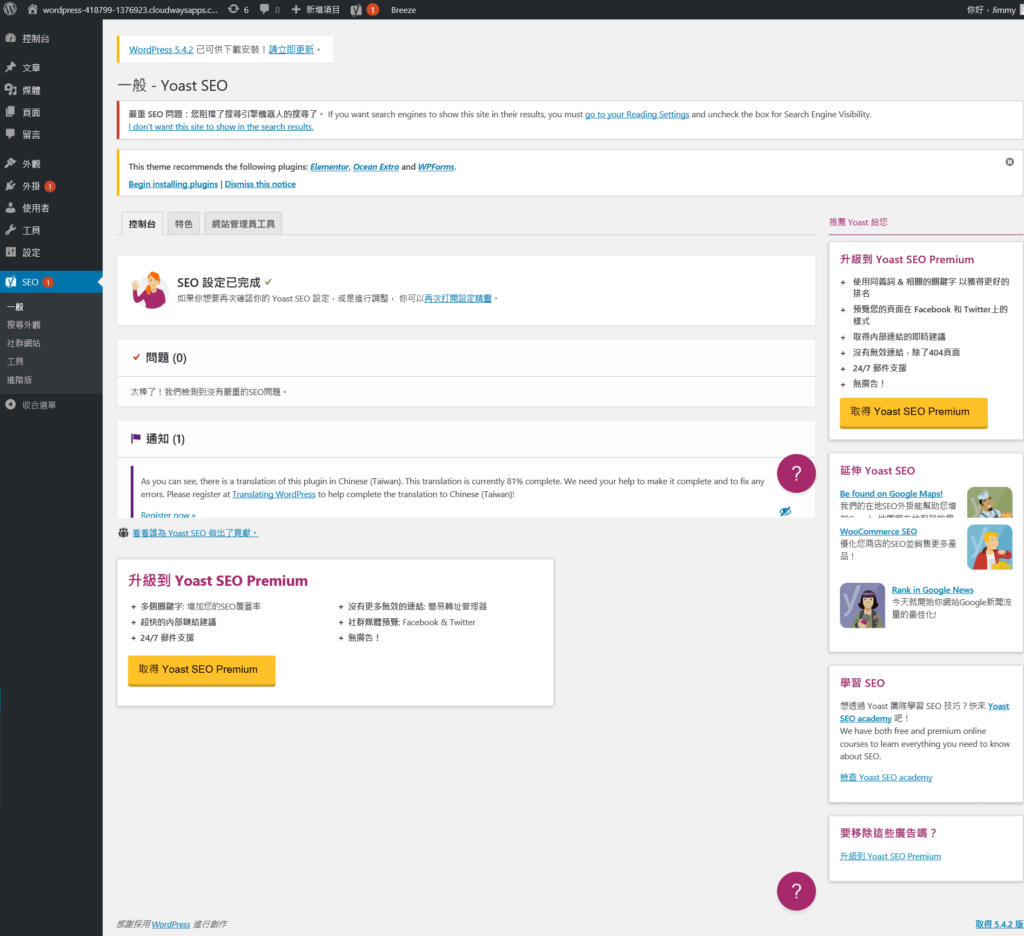Screen dimensions: 1024x936
Task: Open the updates icon showing 6
Action: pyautogui.click(x=238, y=9)
